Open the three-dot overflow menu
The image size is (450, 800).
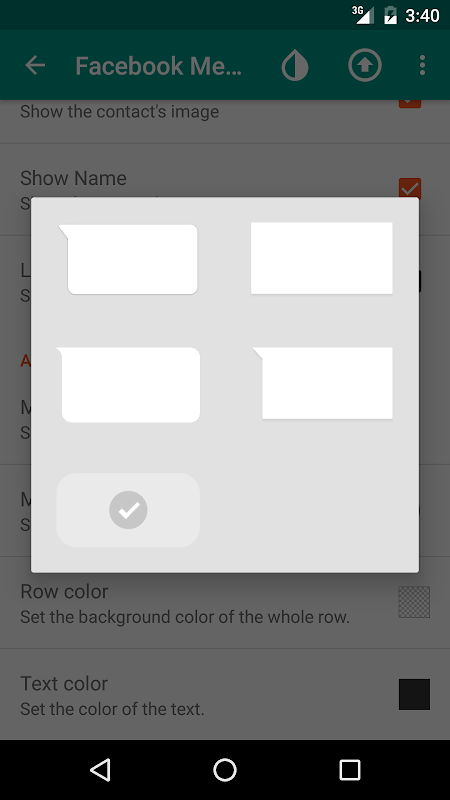[x=422, y=65]
